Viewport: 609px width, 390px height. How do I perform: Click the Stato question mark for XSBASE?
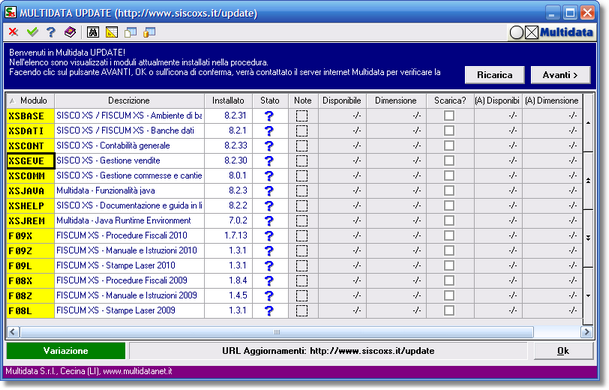(x=269, y=116)
